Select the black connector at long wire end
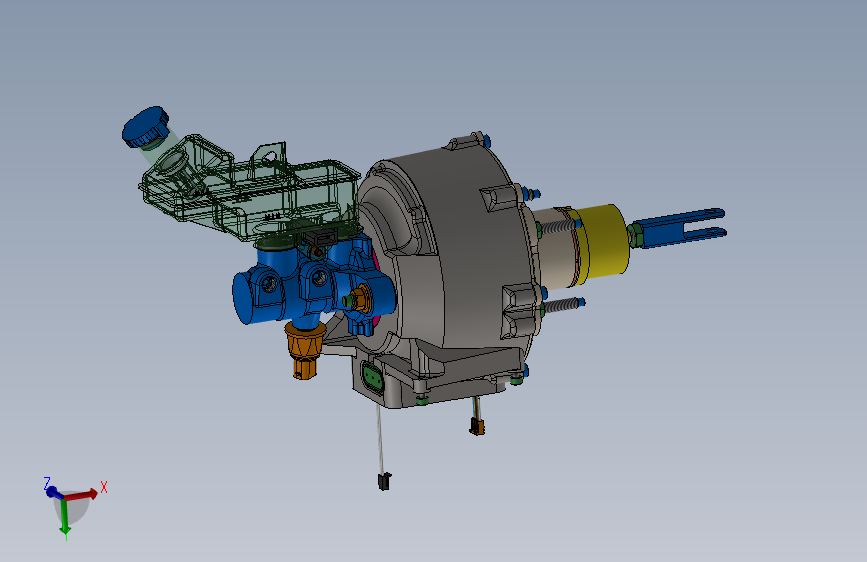The width and height of the screenshot is (867, 562). [384, 481]
